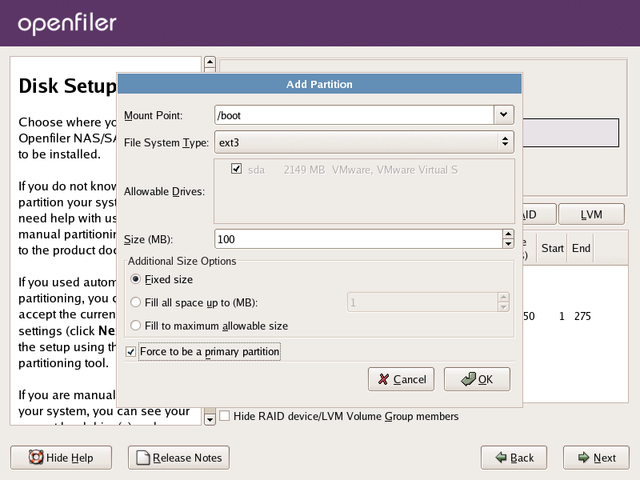The width and height of the screenshot is (640, 480).
Task: Choose Fill all space up to (MB)
Action: point(136,302)
